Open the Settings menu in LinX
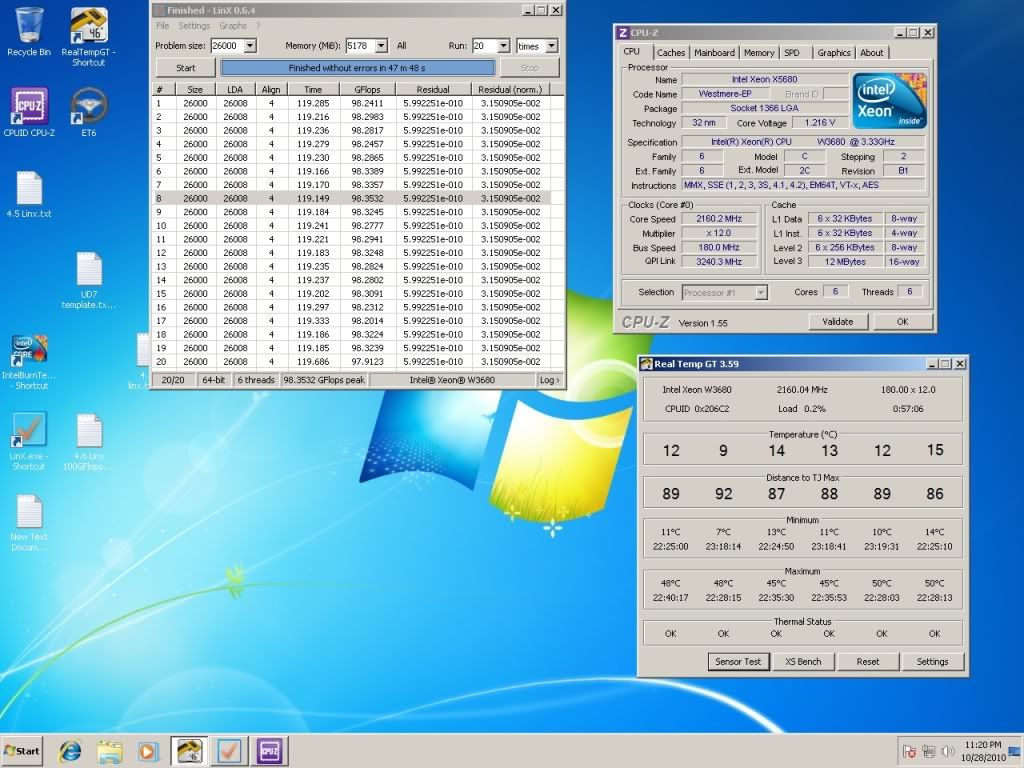This screenshot has height=768, width=1024. click(194, 25)
